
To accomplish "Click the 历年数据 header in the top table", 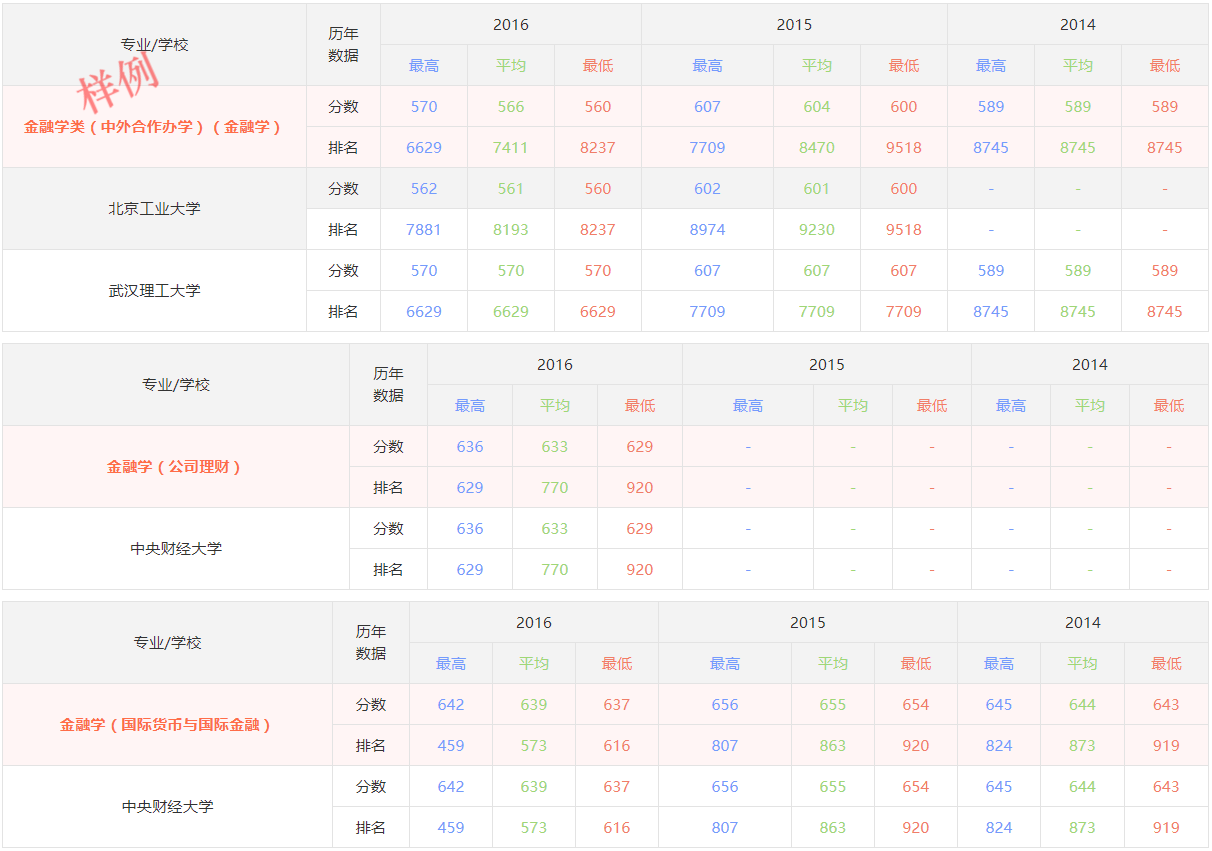I will [343, 45].
